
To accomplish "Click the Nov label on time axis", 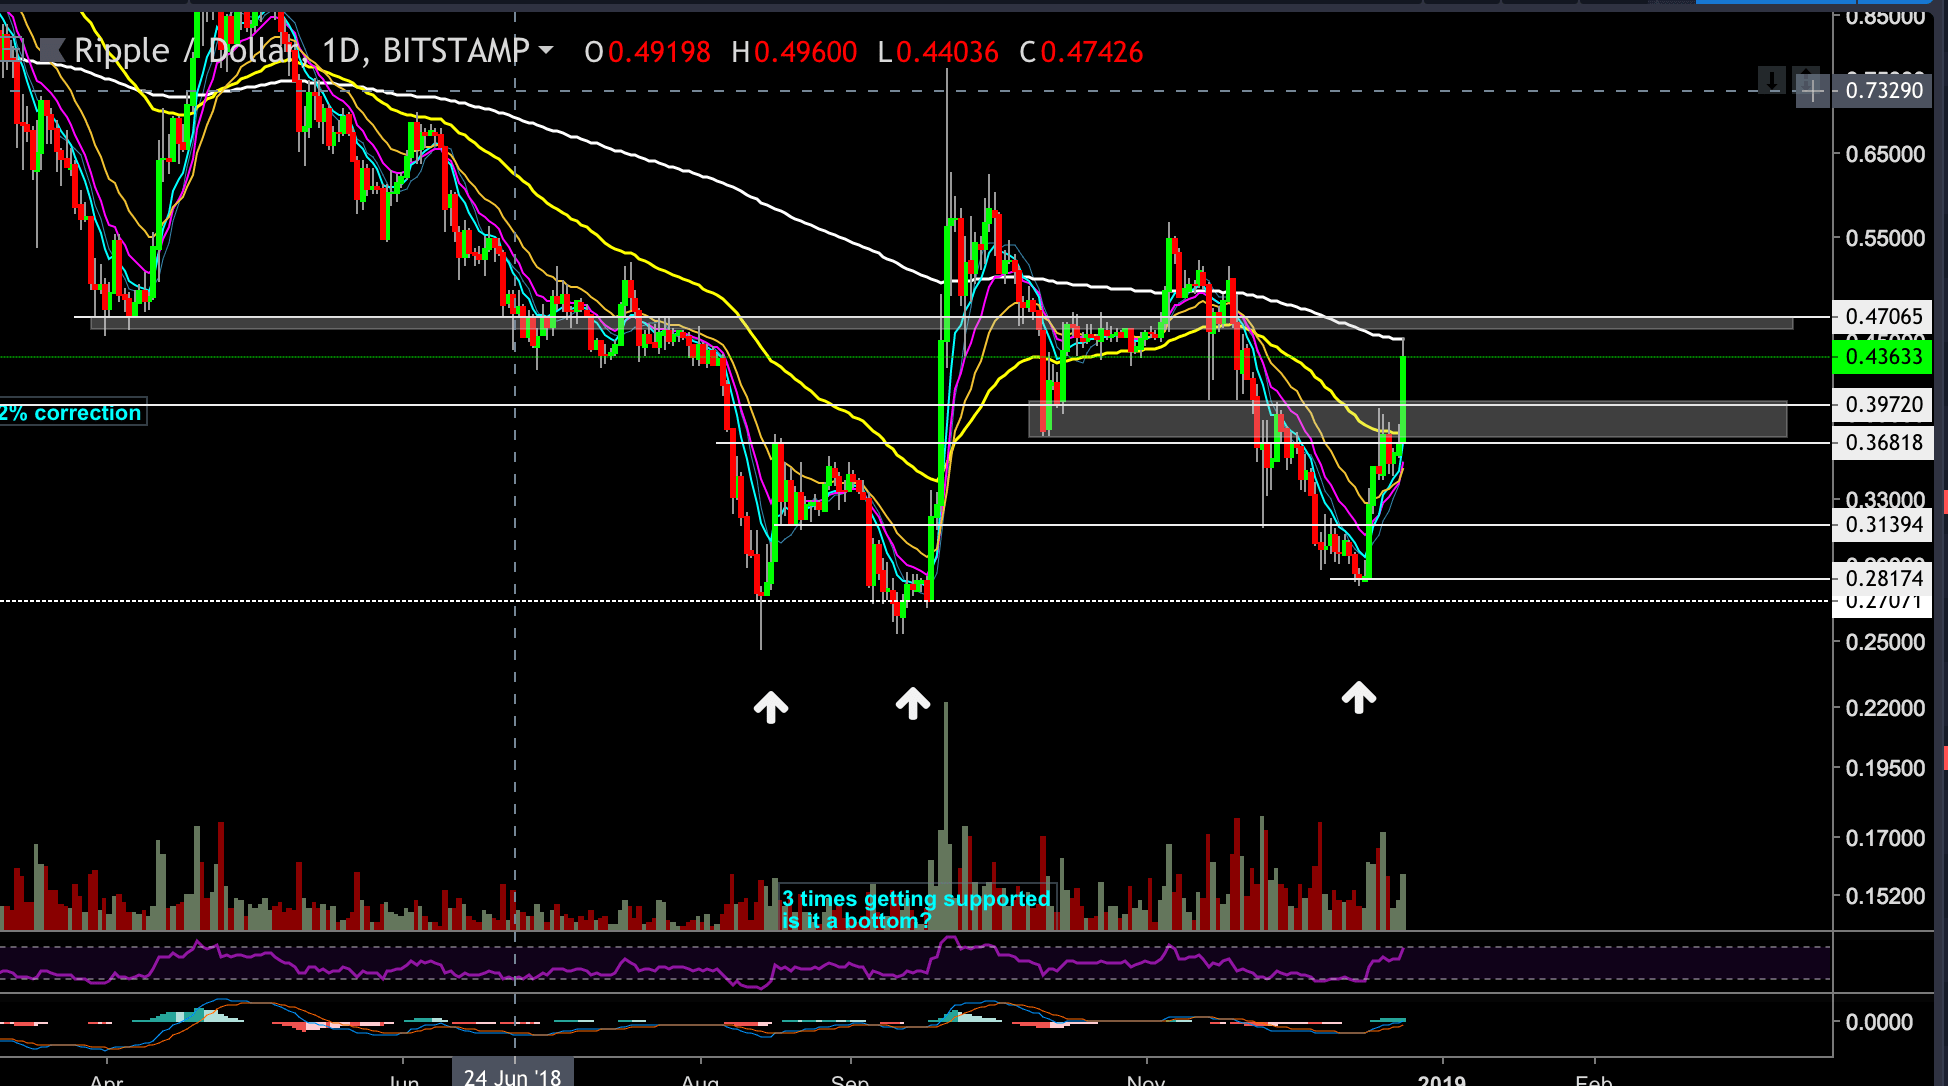I will point(1146,1080).
